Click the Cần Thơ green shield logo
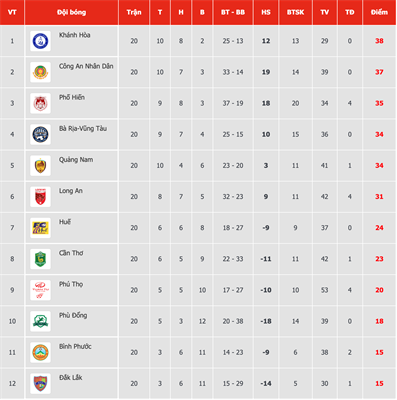This screenshot has height=400, width=397. [40, 259]
